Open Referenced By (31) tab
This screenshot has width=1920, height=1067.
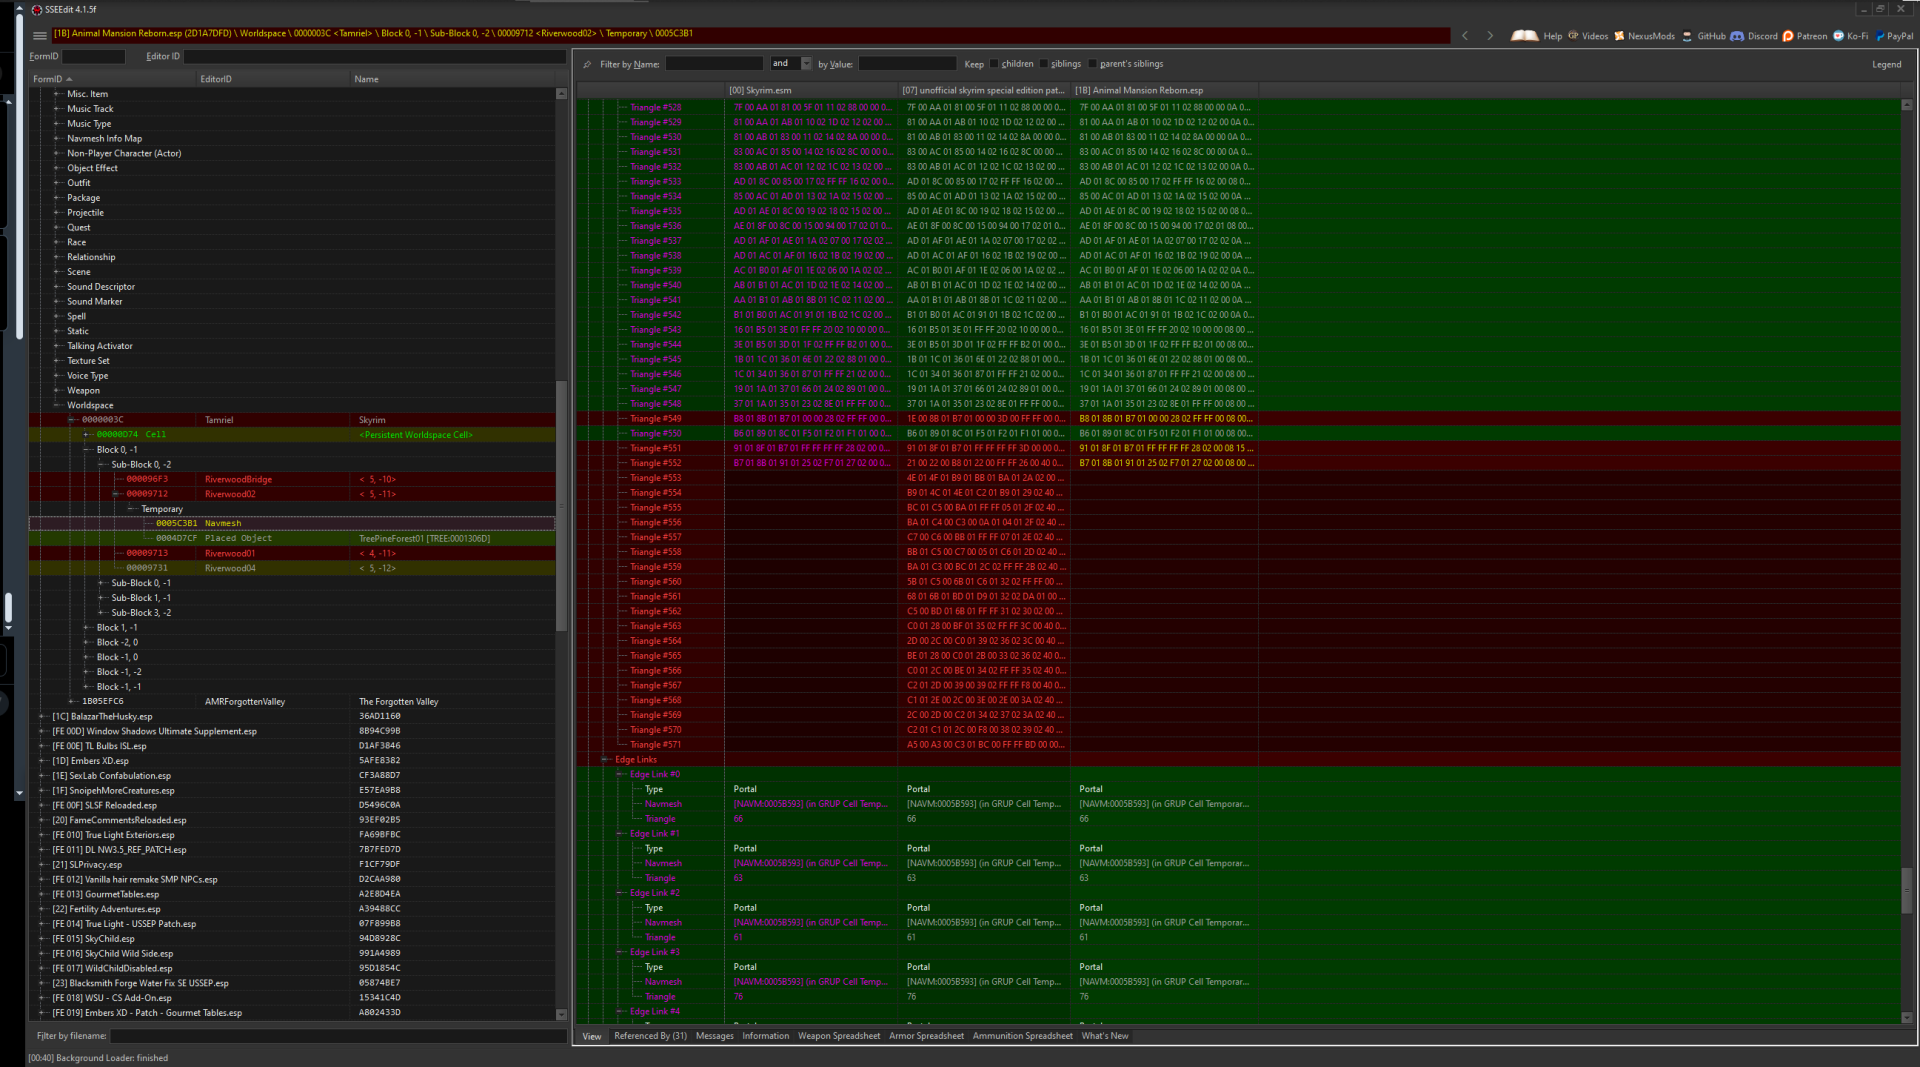tap(650, 1036)
